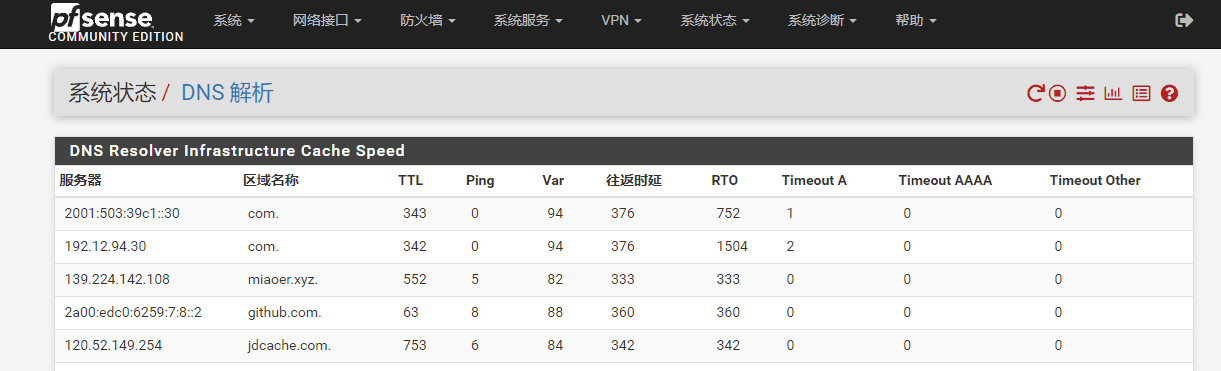Select the github.com. zone row

coord(623,313)
